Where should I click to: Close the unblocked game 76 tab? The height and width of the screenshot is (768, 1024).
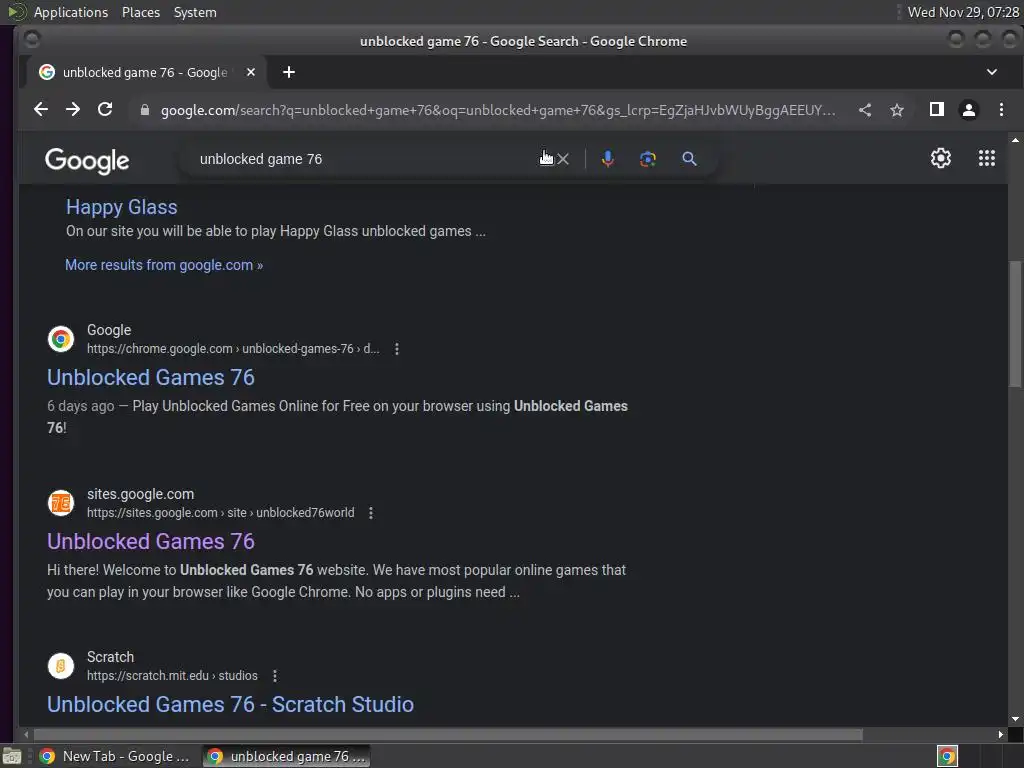pos(251,72)
